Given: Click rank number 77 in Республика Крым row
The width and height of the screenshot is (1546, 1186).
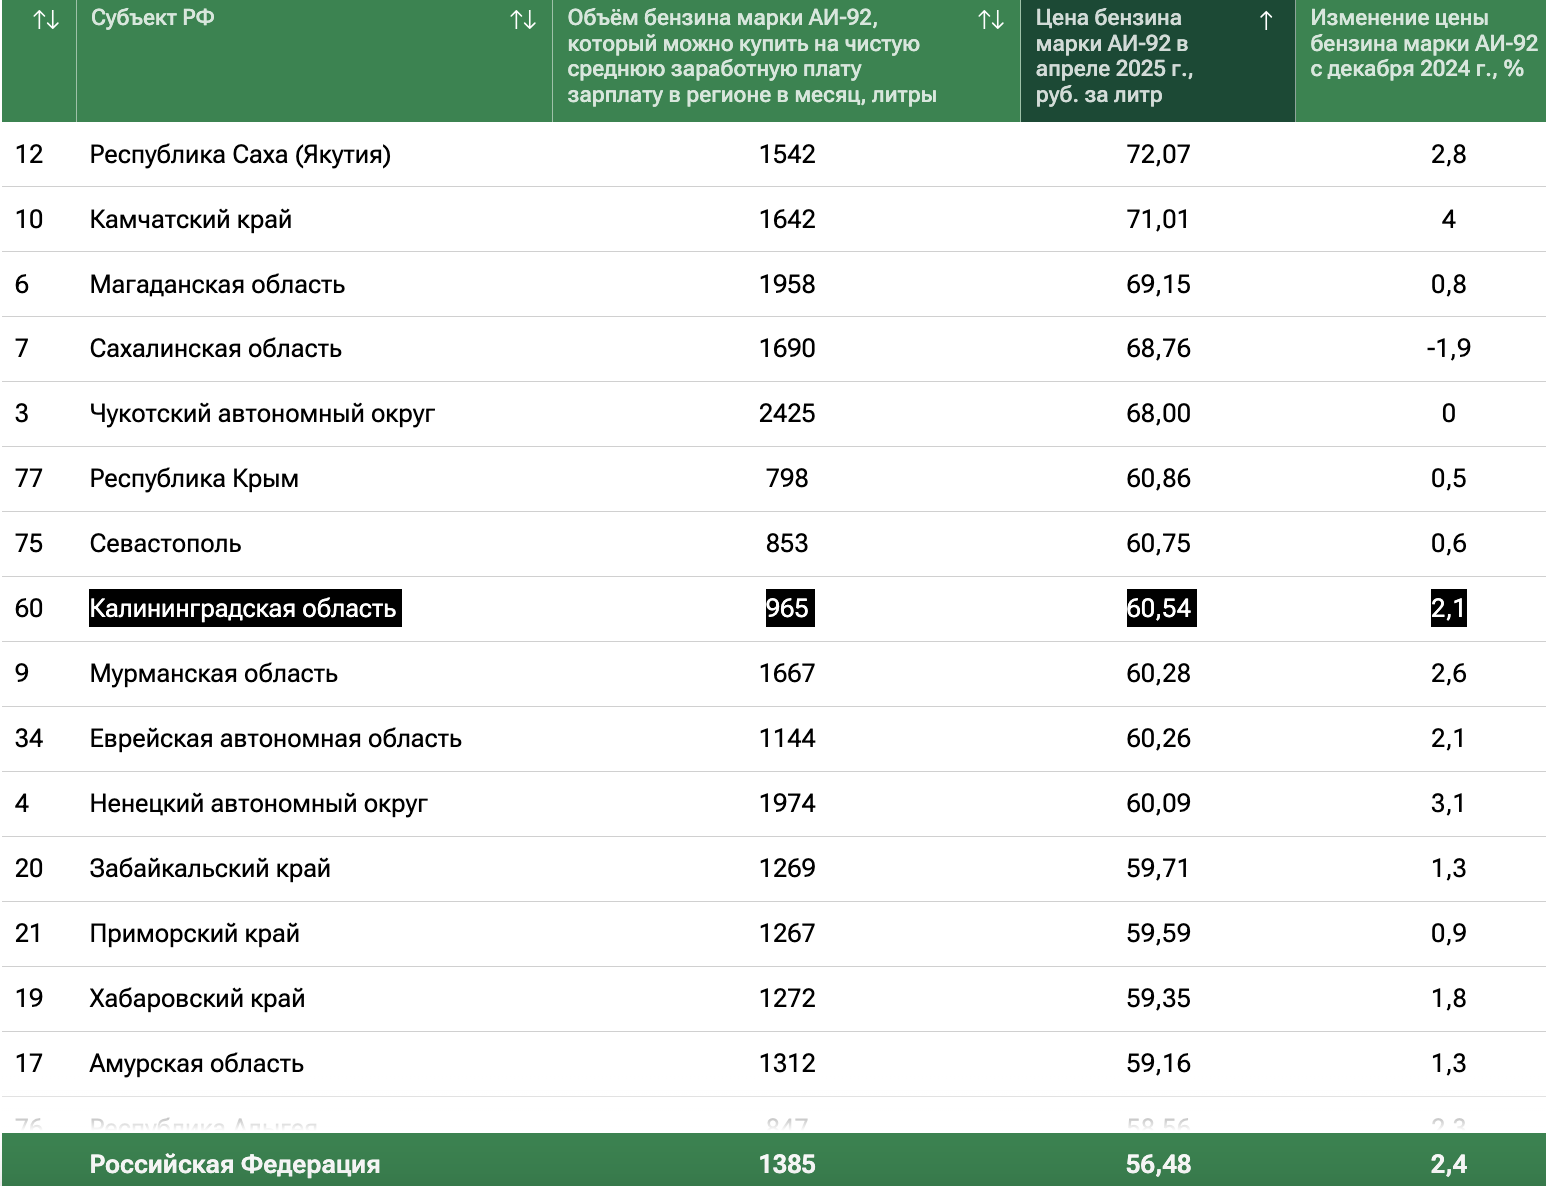Looking at the screenshot, I should [x=29, y=479].
